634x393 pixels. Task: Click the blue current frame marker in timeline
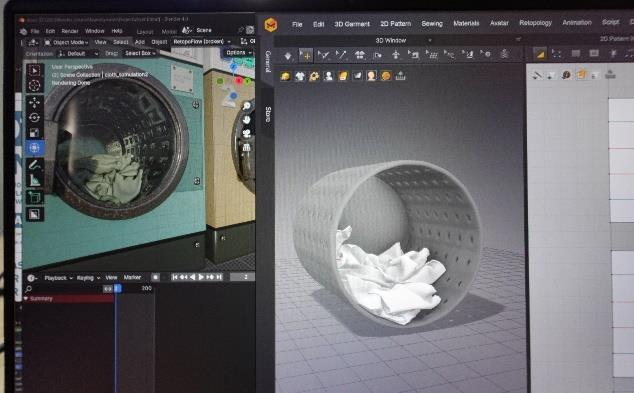[x=117, y=288]
